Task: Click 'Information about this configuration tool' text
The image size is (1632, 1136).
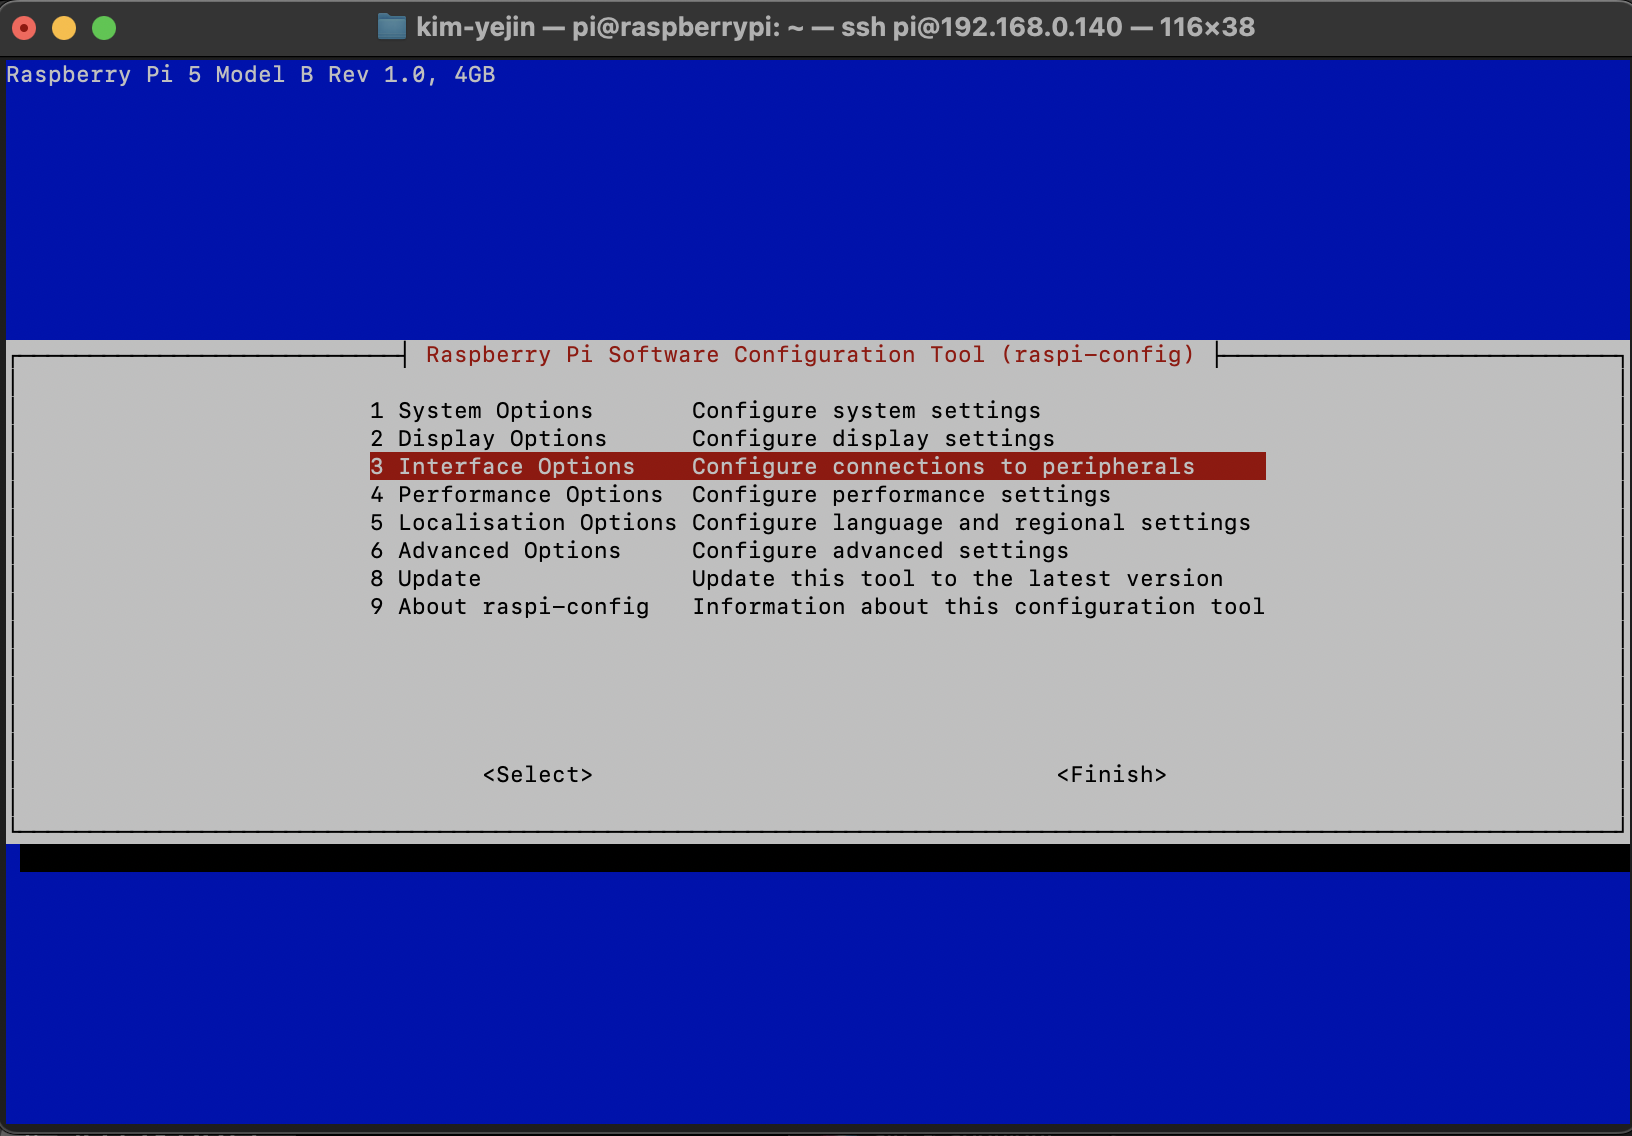Action: tap(978, 607)
